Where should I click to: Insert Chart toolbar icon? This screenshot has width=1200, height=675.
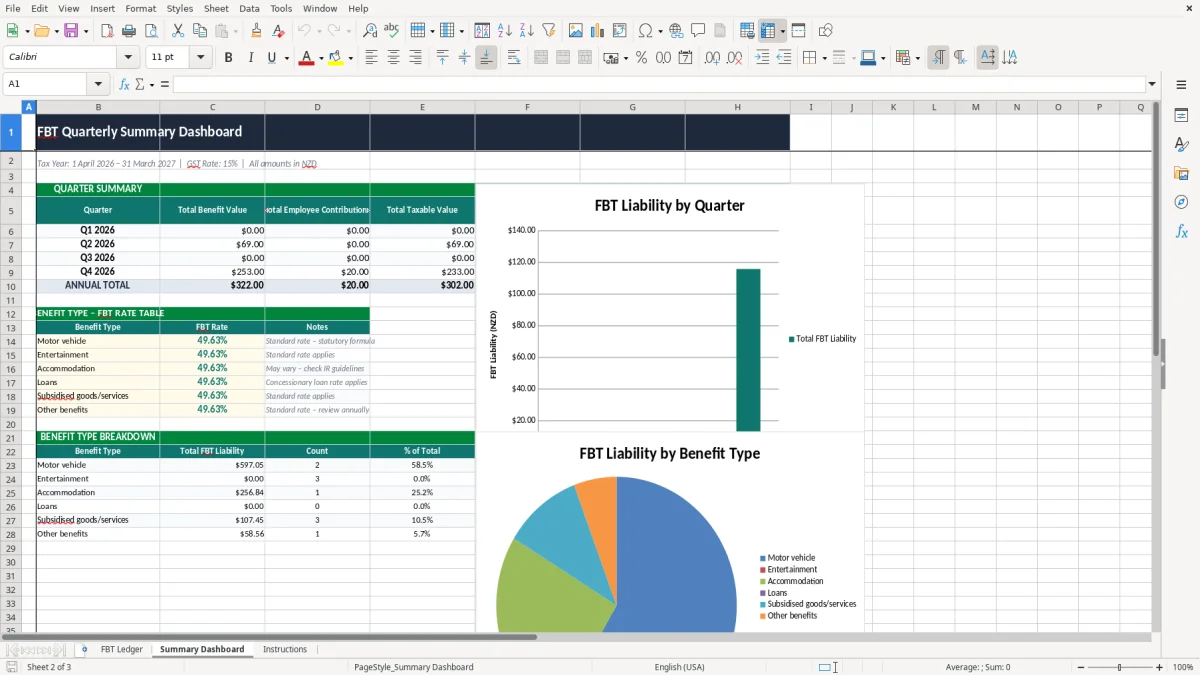click(598, 31)
